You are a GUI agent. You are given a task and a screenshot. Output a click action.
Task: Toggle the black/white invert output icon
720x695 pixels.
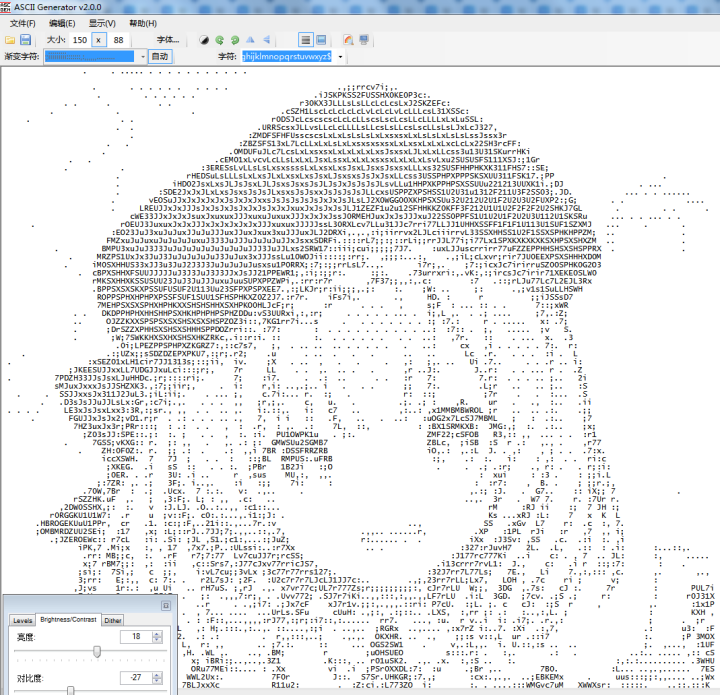click(204, 40)
